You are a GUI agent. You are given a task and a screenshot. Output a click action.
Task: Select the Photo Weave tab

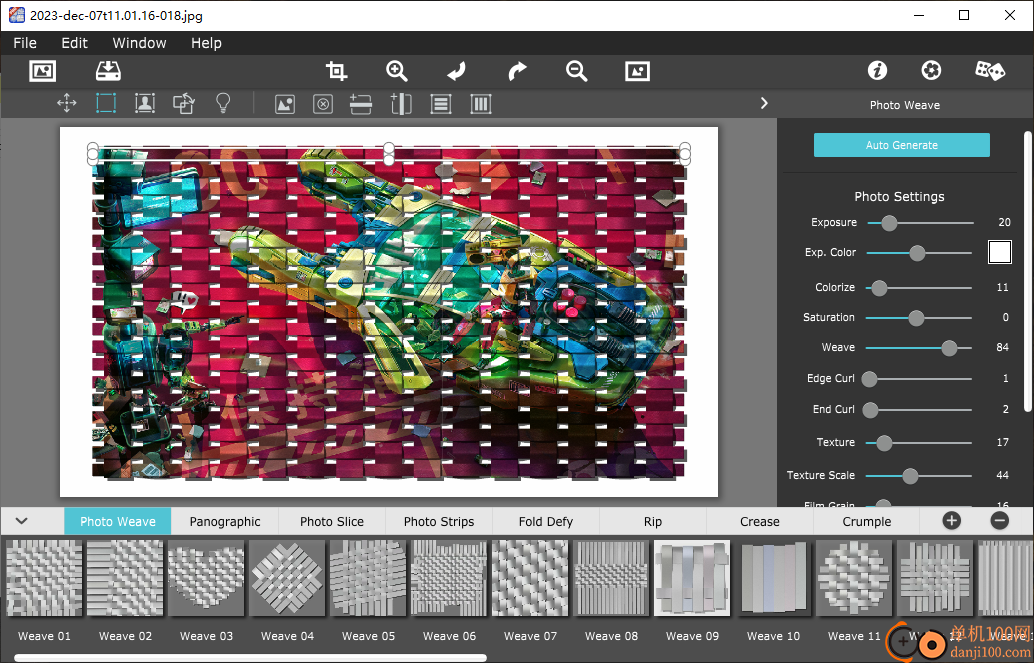pyautogui.click(x=118, y=521)
